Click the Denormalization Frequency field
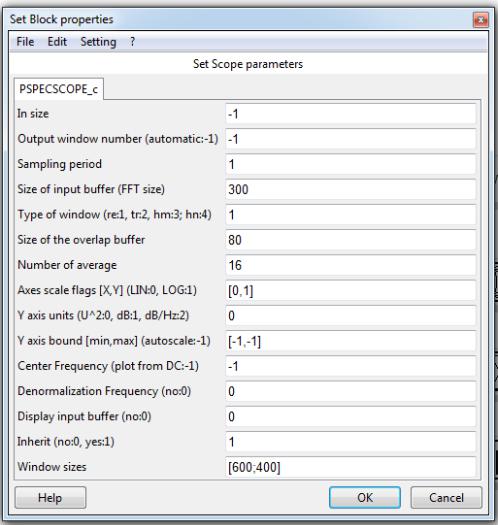The width and height of the screenshot is (498, 525). coord(350,391)
